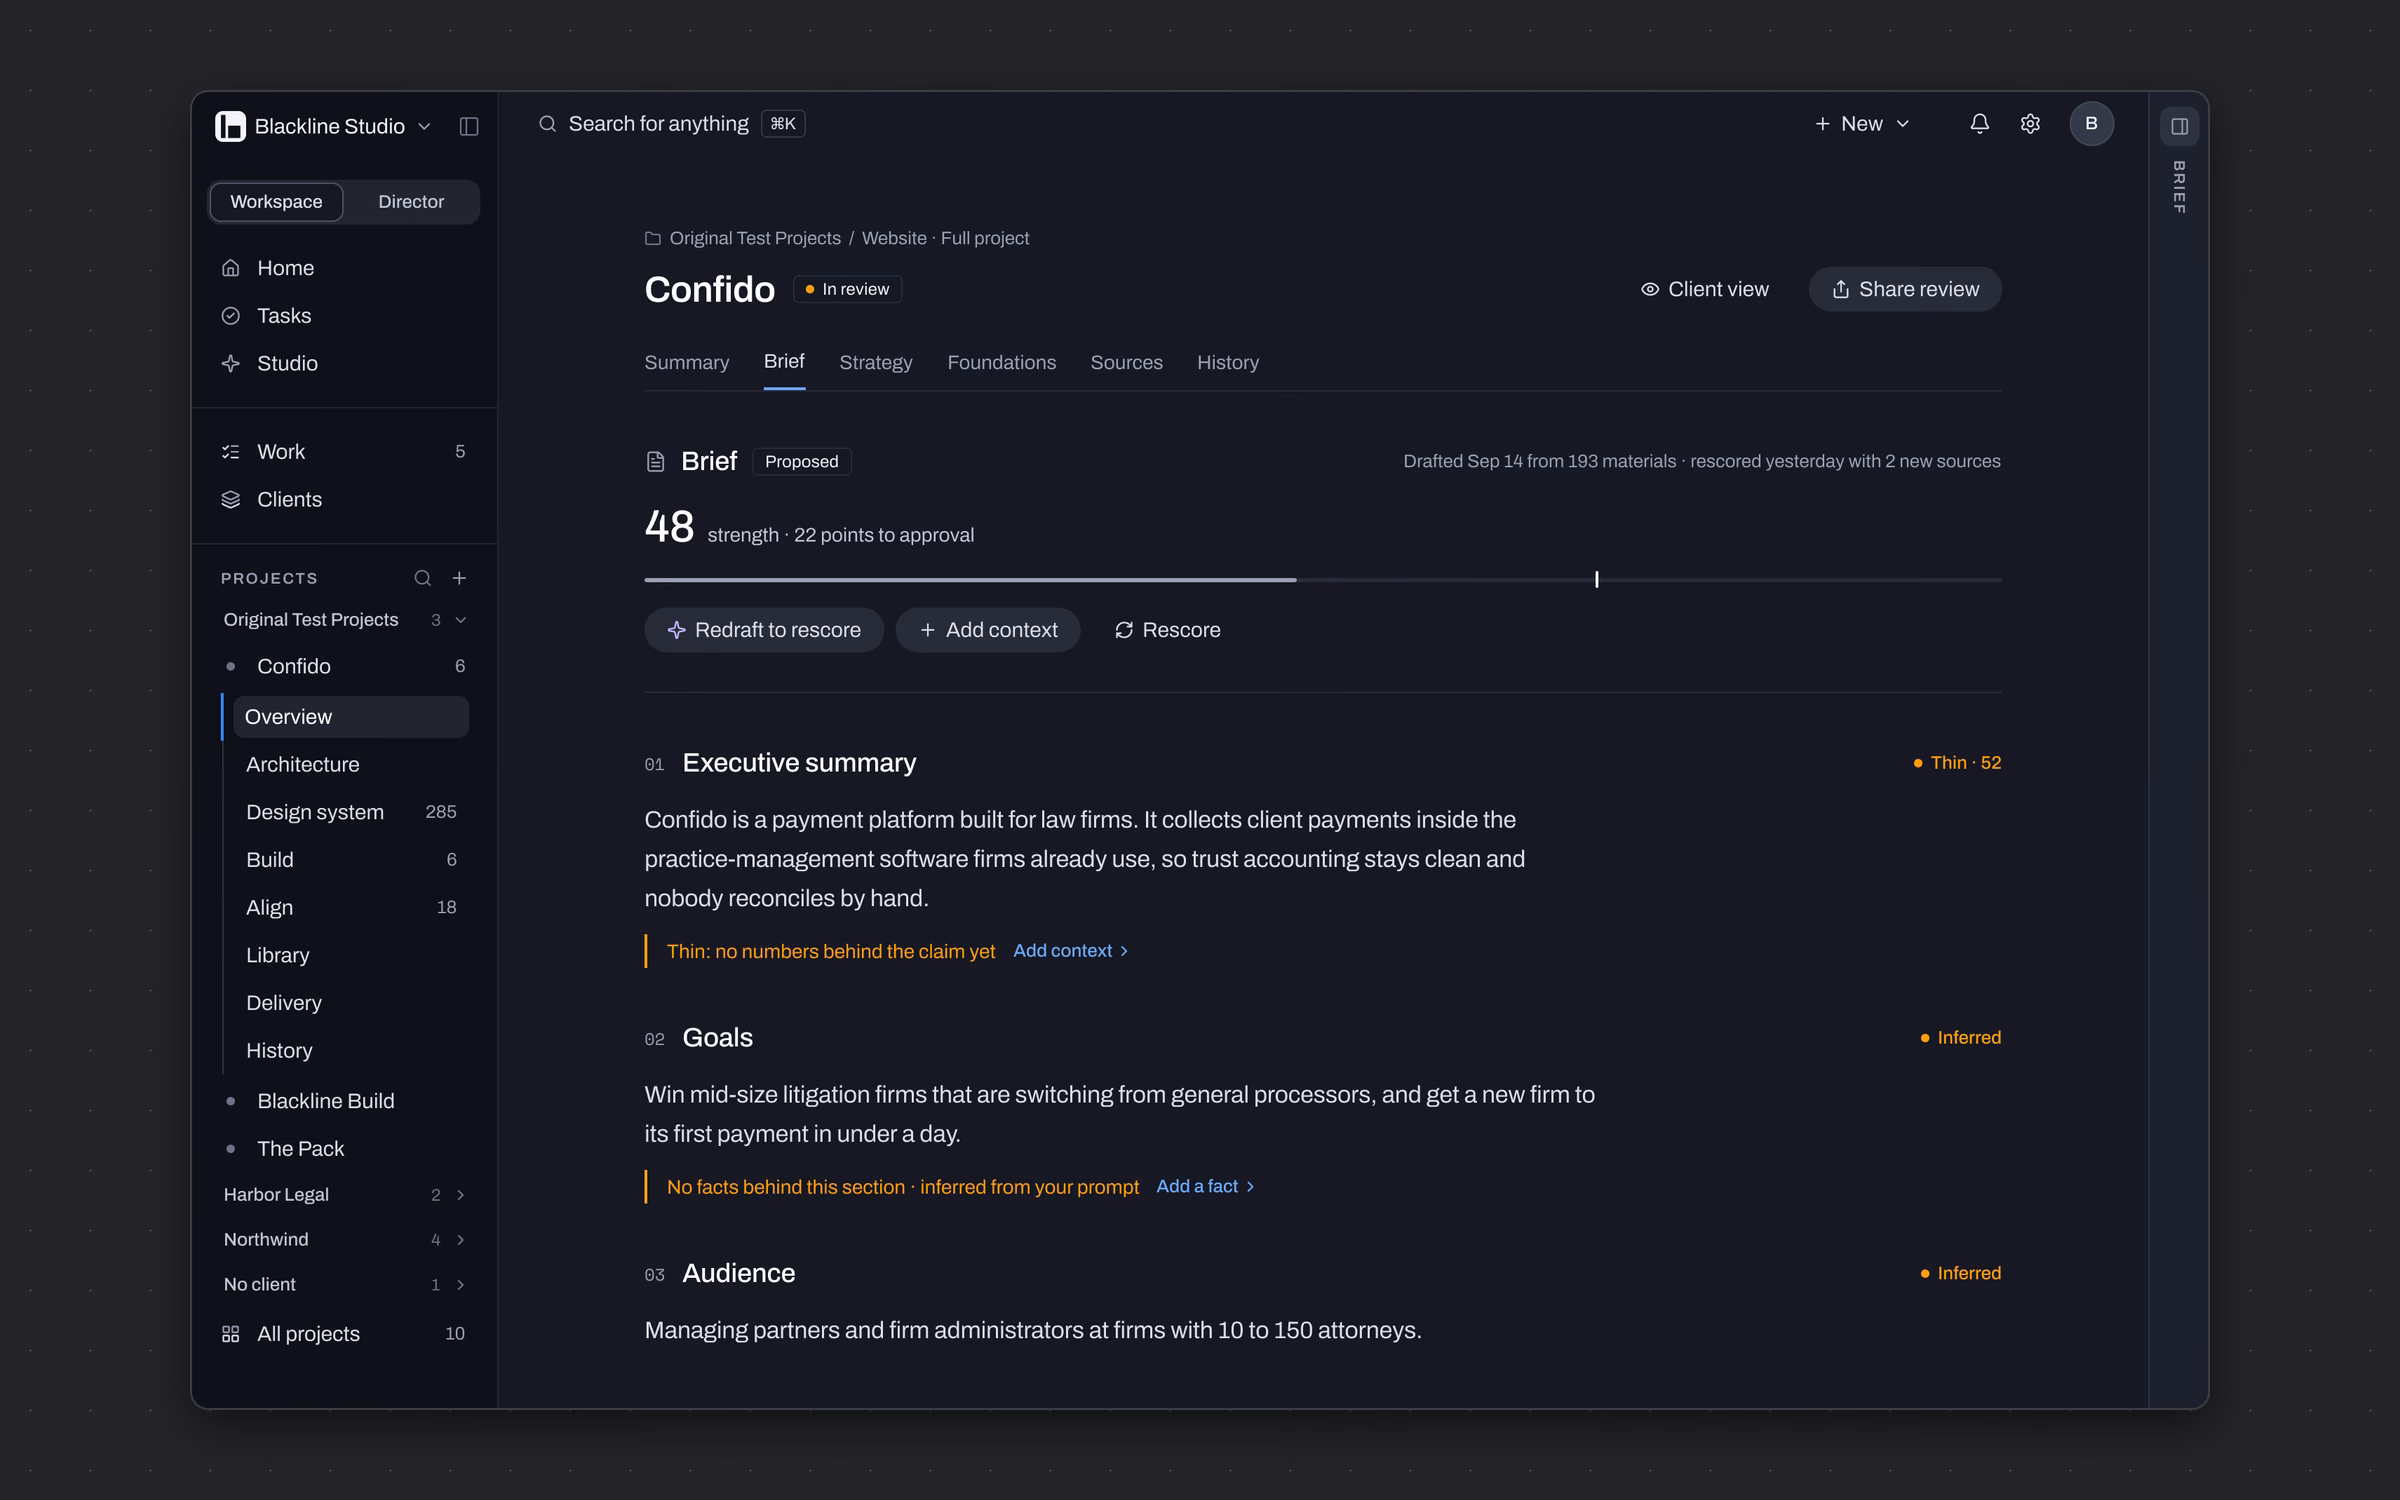Expand the No client group
This screenshot has width=2400, height=1500.
(461, 1285)
